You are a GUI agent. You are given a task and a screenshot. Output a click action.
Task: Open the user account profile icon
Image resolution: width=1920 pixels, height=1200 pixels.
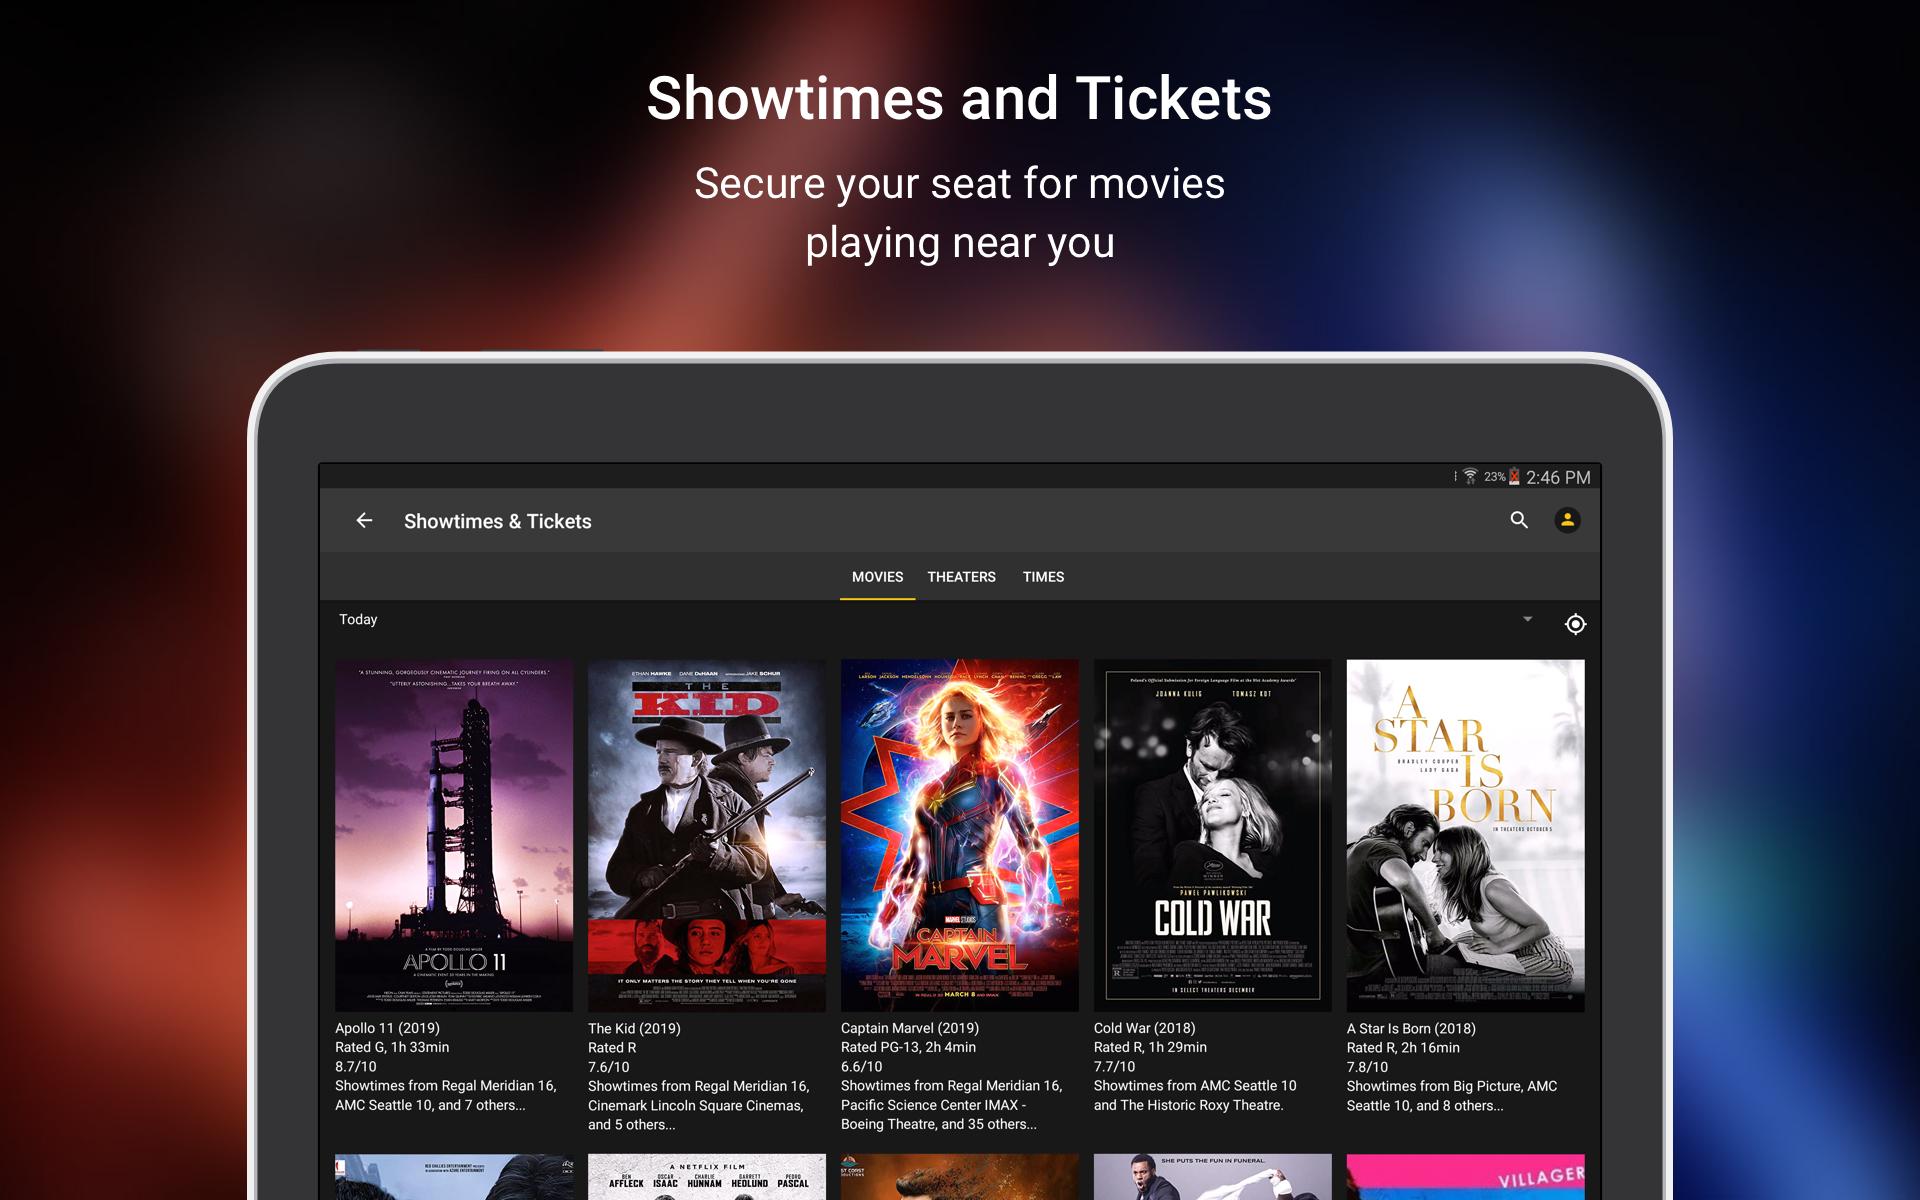pos(1567,520)
